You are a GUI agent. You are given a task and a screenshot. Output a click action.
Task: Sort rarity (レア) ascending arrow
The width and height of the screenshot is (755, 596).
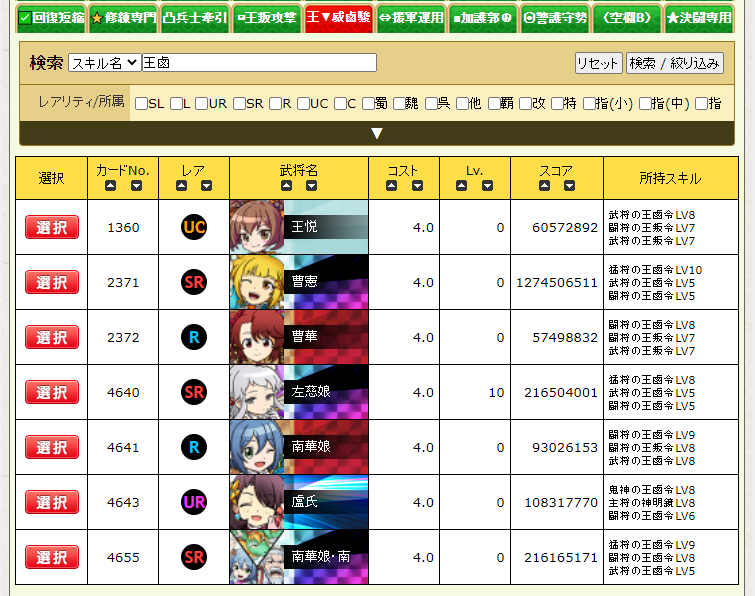tap(182, 185)
